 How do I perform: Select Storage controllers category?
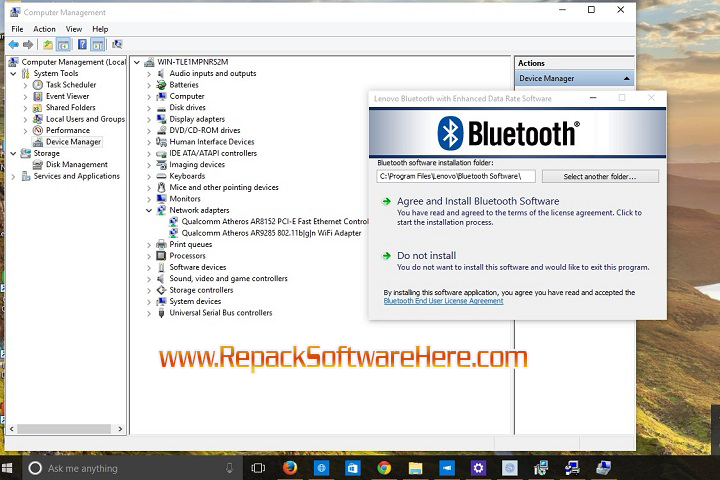(201, 290)
